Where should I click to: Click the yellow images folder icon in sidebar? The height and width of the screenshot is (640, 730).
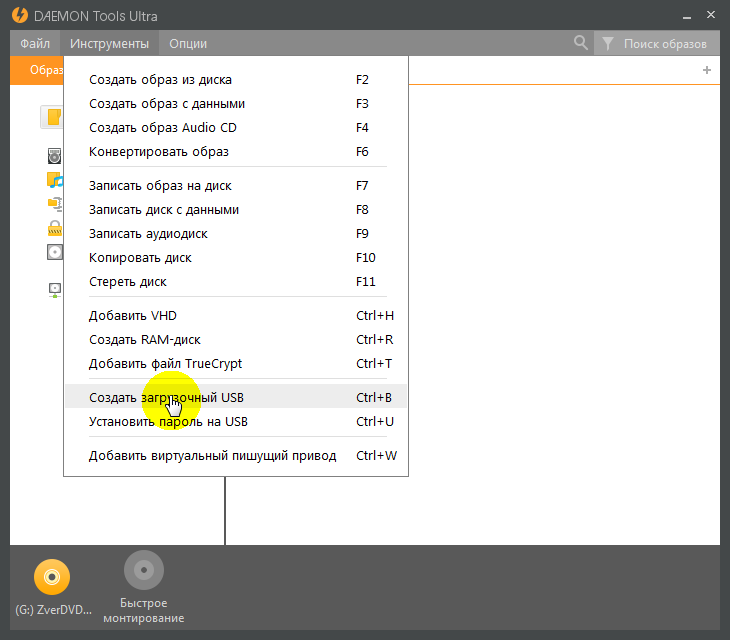[54, 117]
